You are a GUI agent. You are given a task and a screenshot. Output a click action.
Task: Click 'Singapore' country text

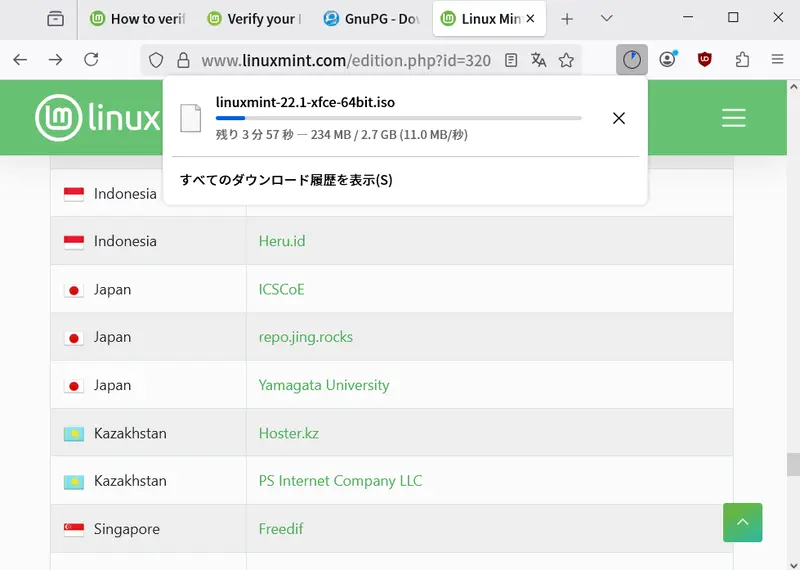(x=127, y=529)
